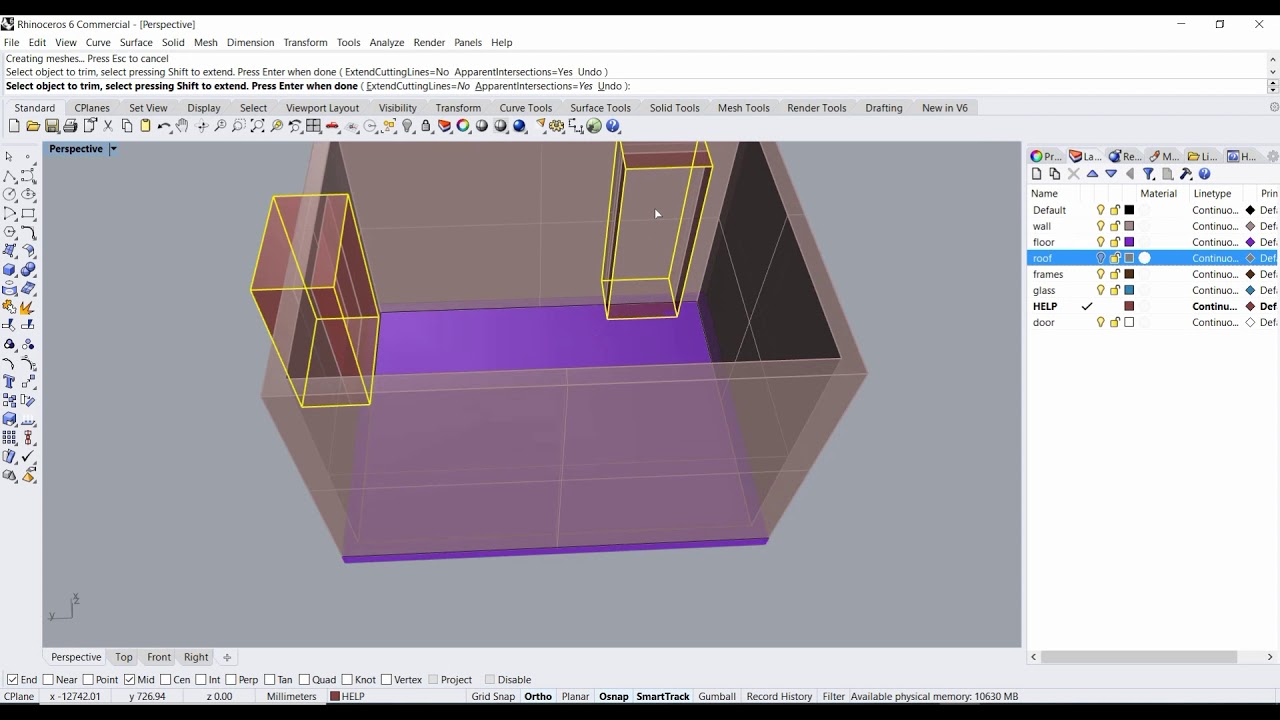Toggle the Mid osnap checkbox
Viewport: 1280px width, 720px height.
pos(129,680)
